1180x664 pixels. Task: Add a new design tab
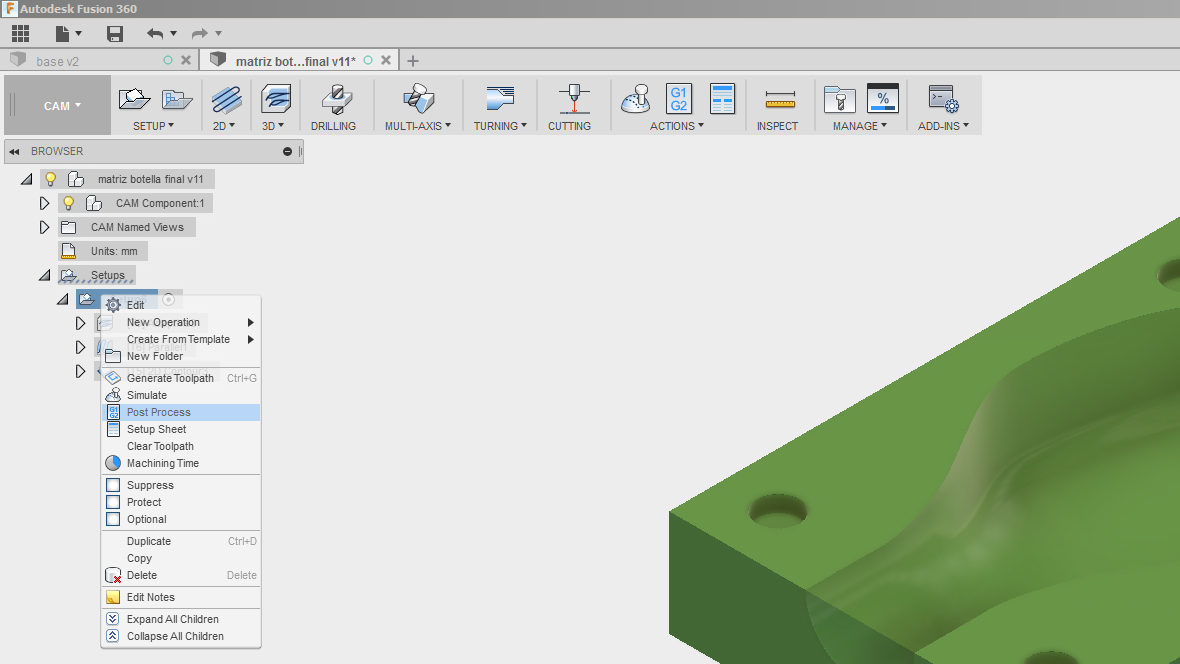coord(412,61)
